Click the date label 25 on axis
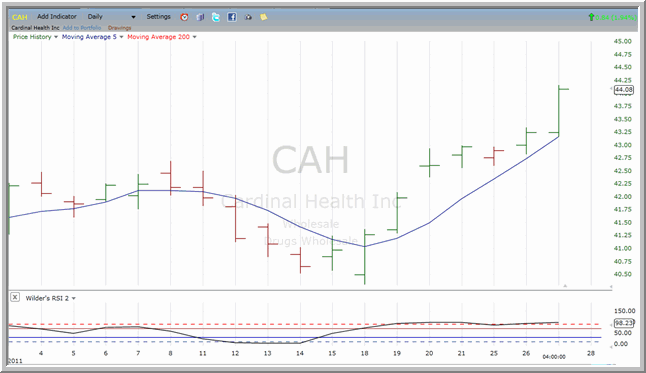 tap(494, 353)
